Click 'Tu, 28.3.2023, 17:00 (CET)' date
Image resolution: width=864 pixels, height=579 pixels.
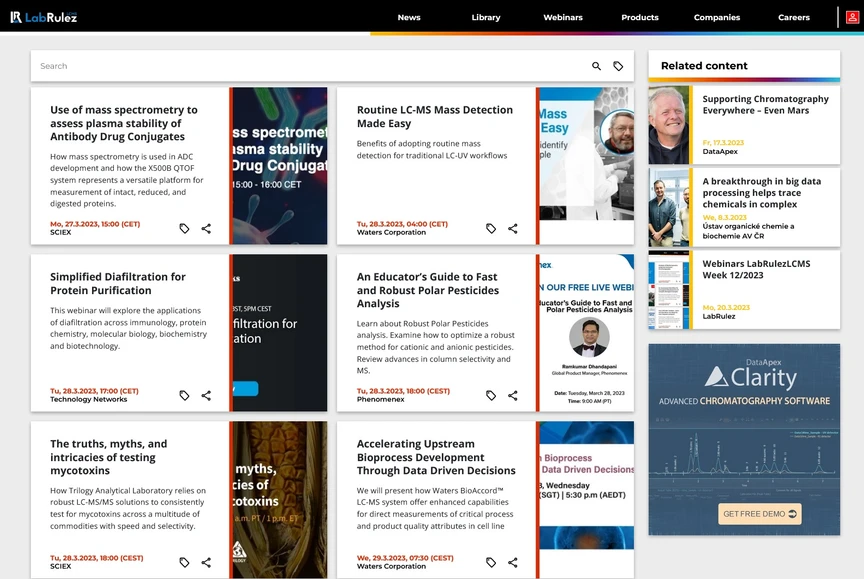[x=94, y=391]
